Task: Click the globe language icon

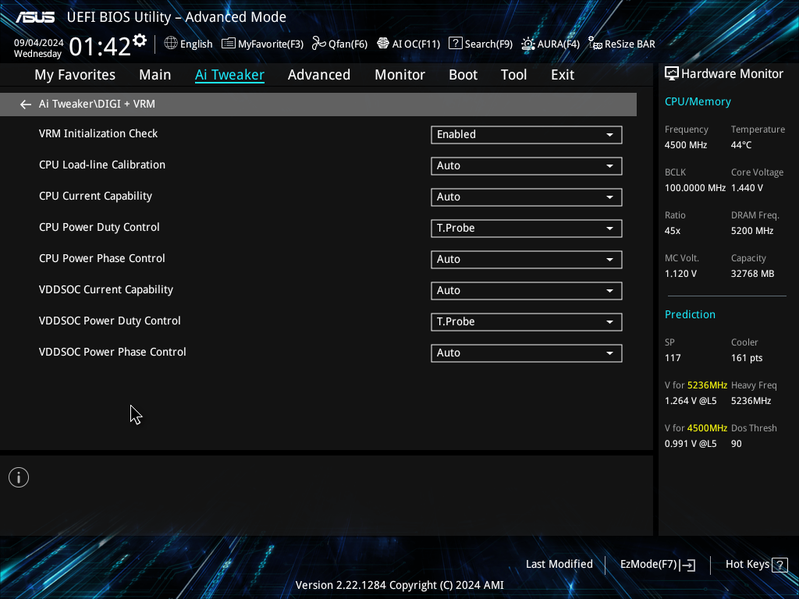Action: [171, 43]
